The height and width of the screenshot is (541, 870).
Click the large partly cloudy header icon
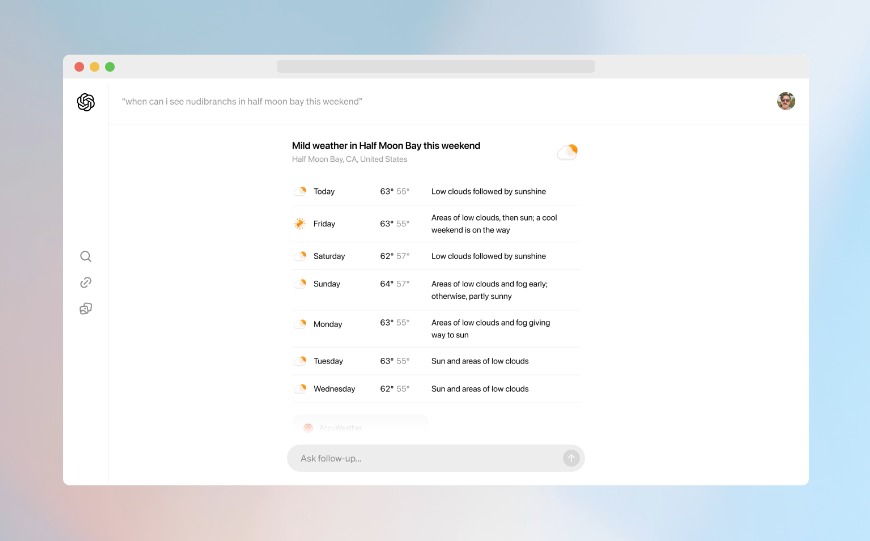568,151
